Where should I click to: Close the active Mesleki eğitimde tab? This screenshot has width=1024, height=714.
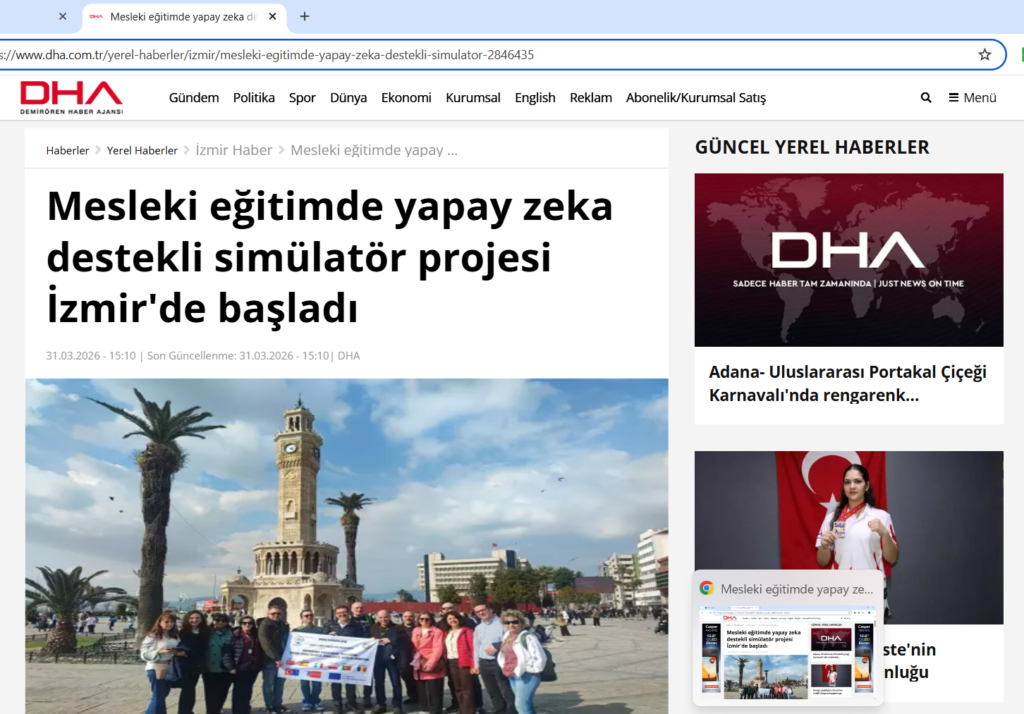click(273, 17)
